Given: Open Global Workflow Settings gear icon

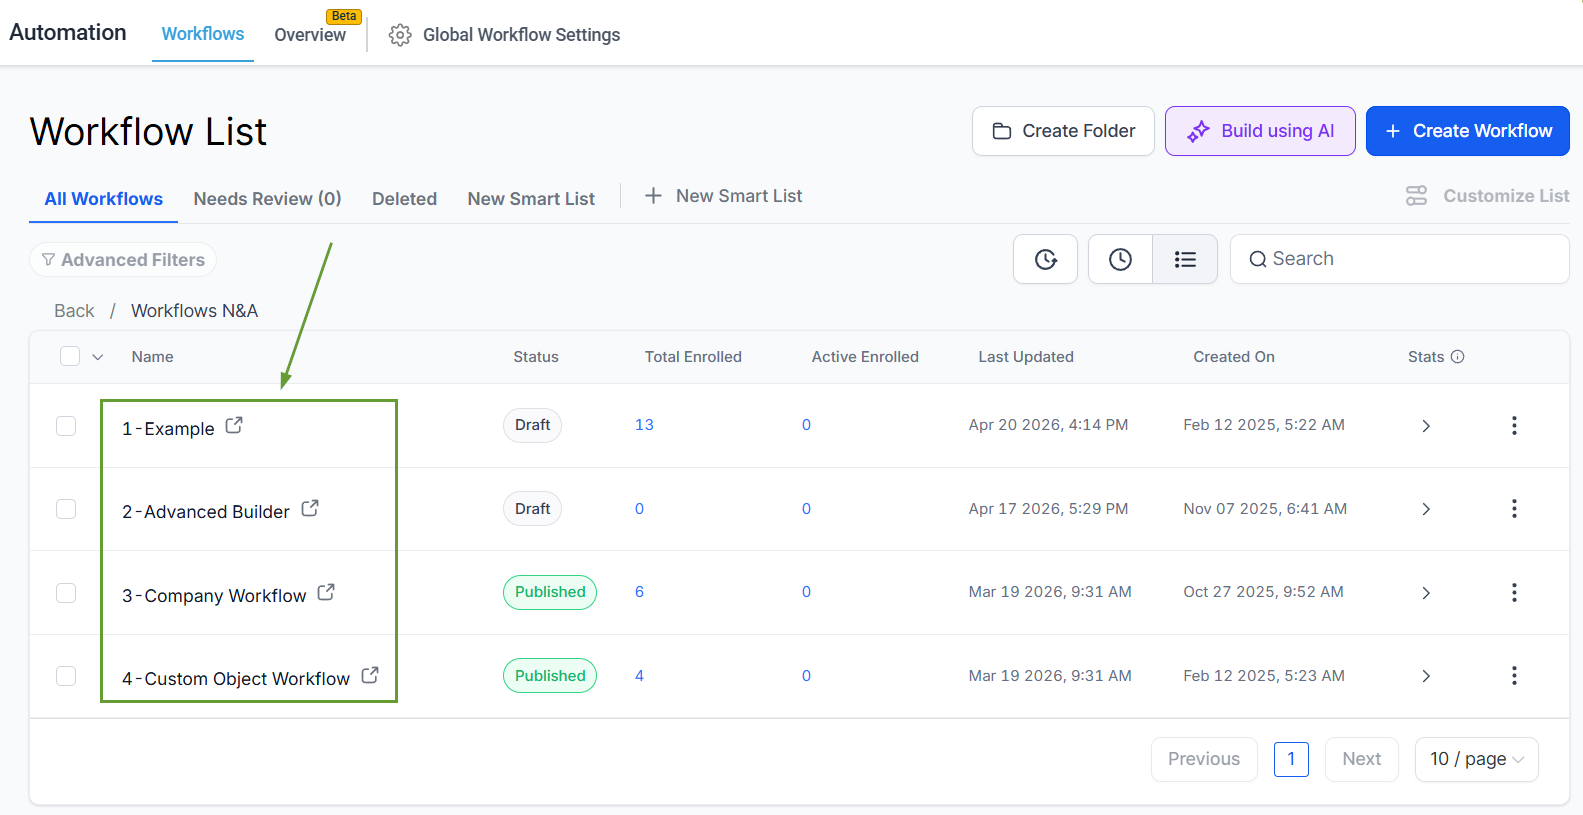Looking at the screenshot, I should [x=400, y=35].
